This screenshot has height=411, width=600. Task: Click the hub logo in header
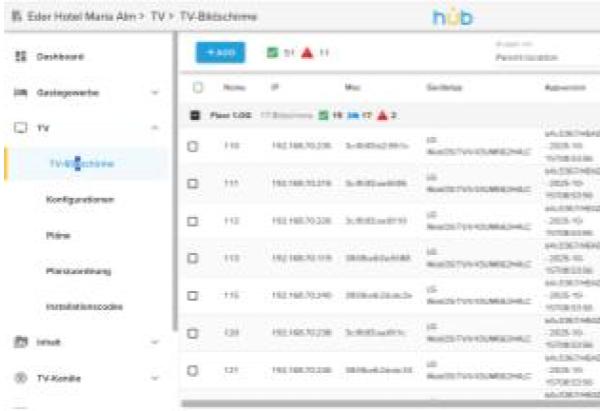(x=453, y=17)
